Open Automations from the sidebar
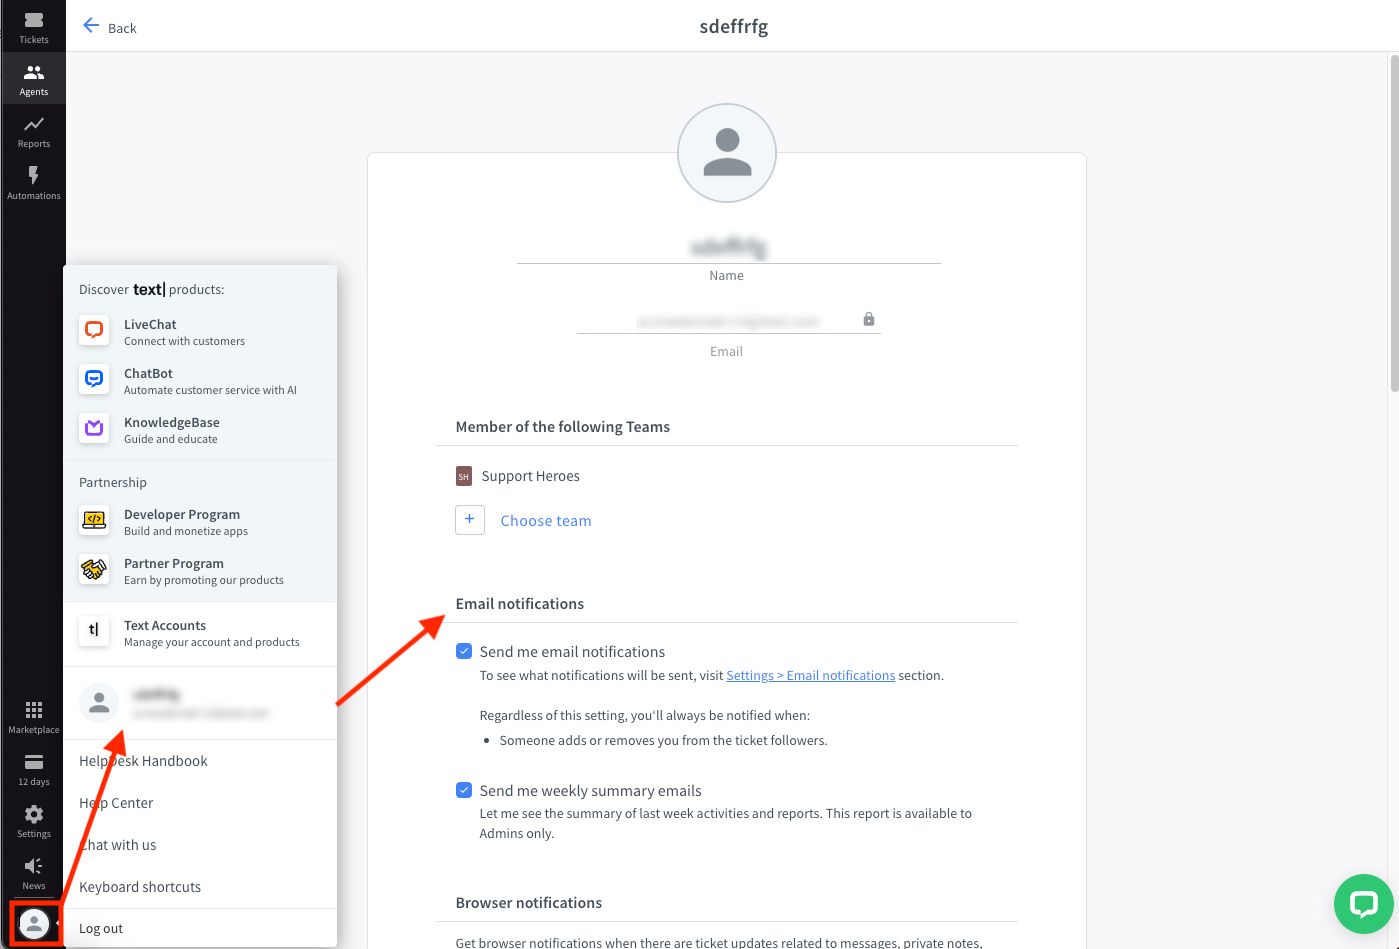The width and height of the screenshot is (1399, 949). point(33,183)
